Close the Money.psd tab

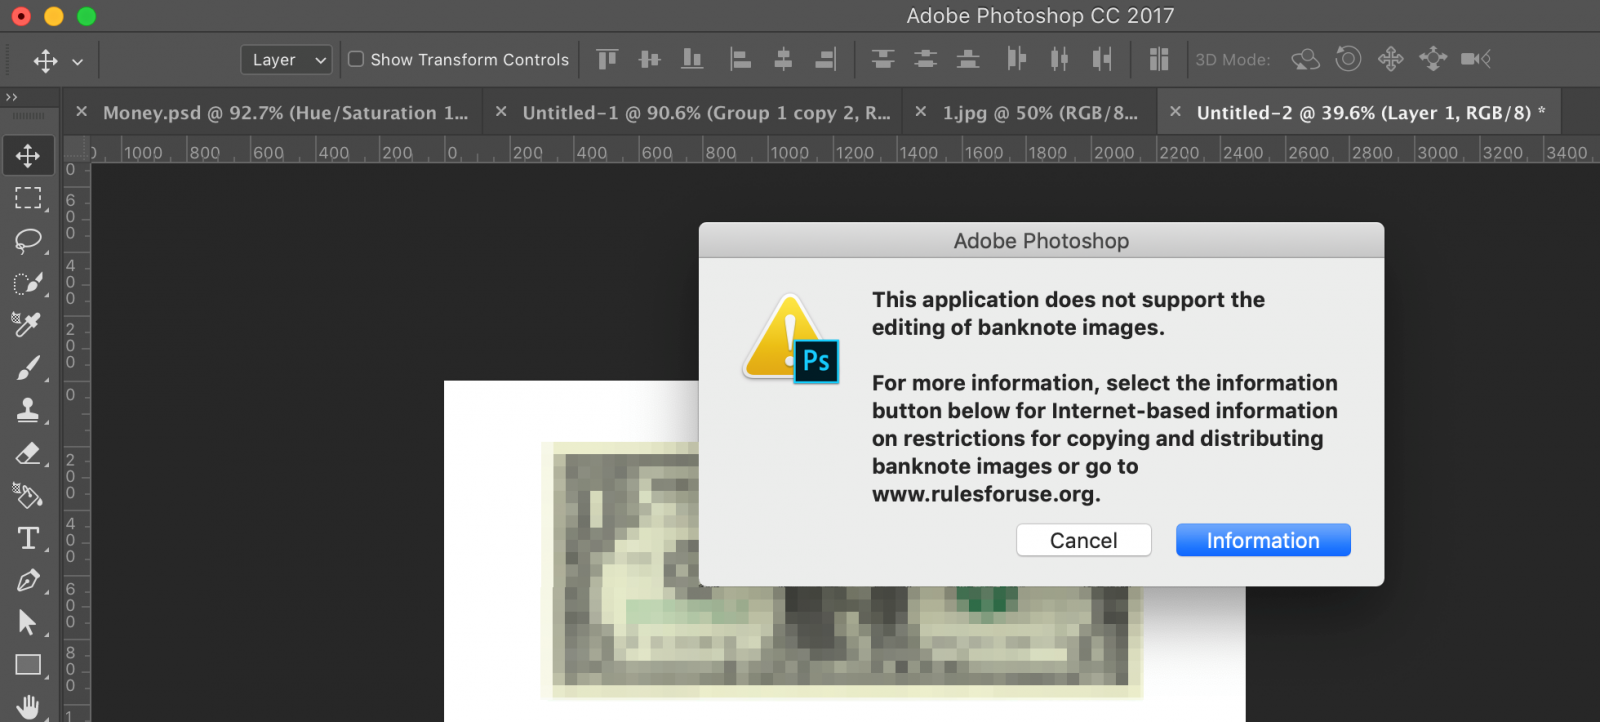tap(82, 112)
